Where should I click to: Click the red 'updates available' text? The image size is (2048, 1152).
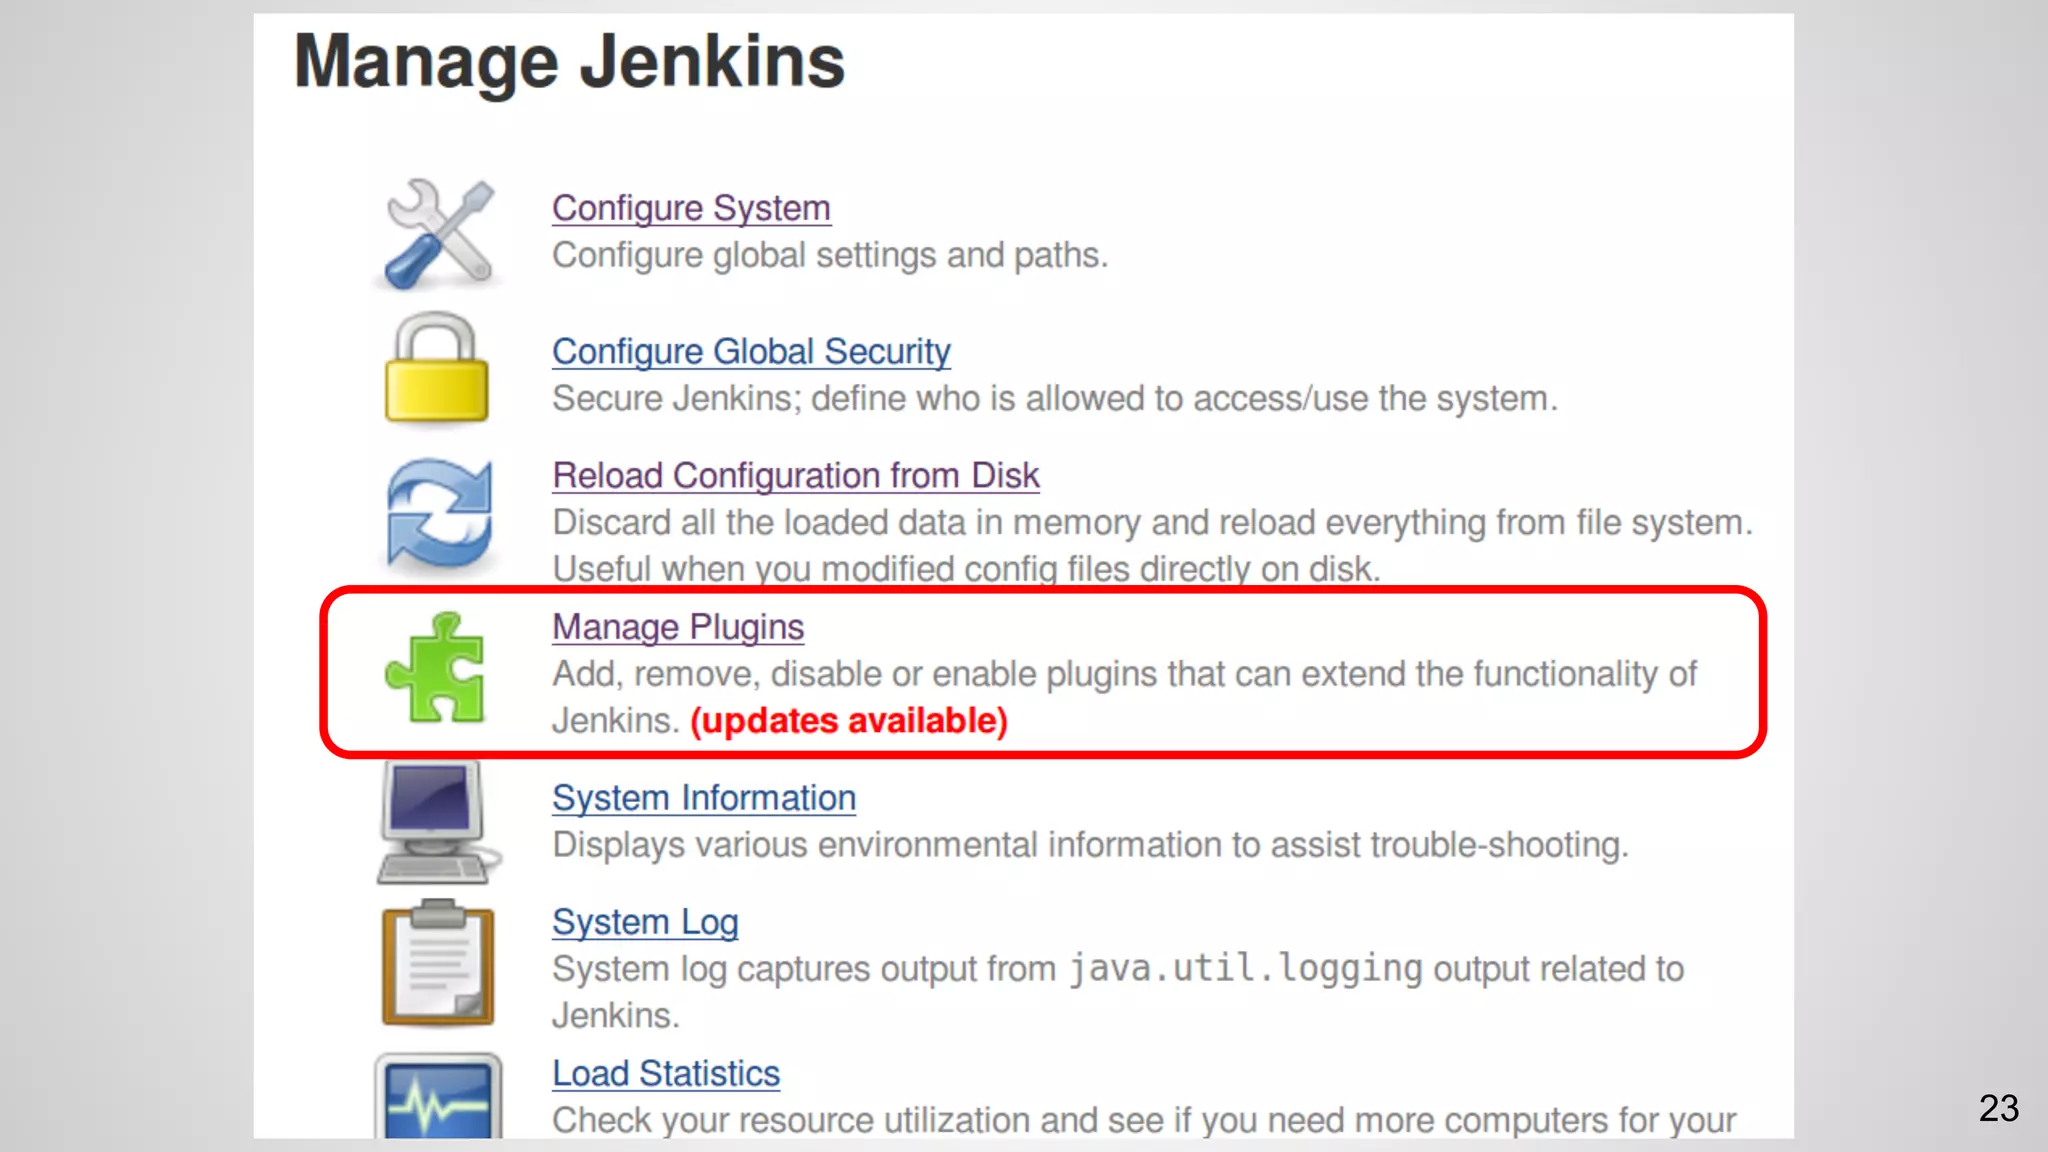coord(848,721)
